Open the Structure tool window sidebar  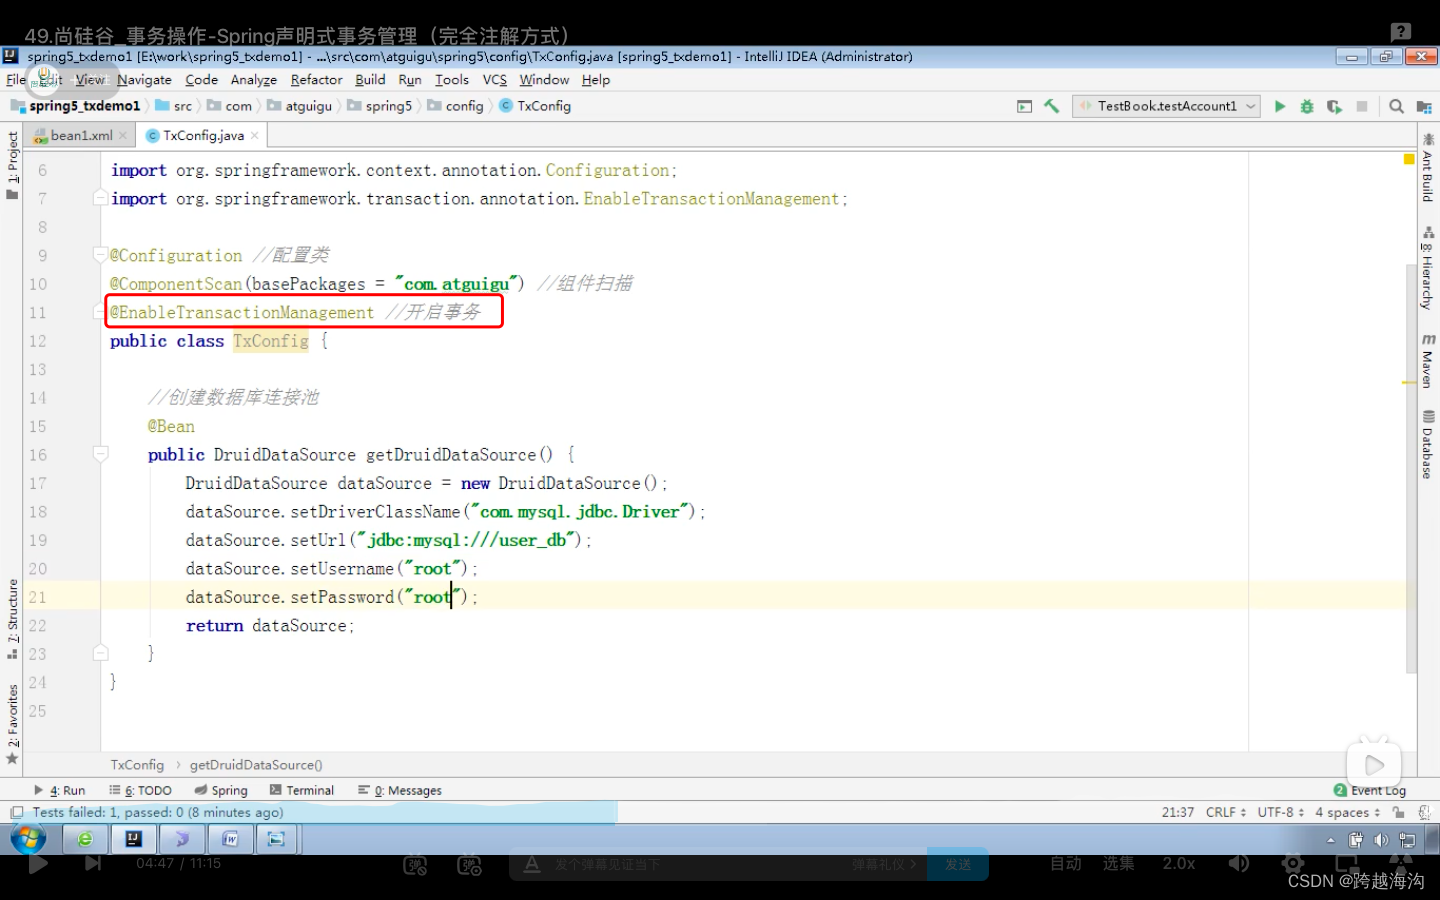click(12, 619)
